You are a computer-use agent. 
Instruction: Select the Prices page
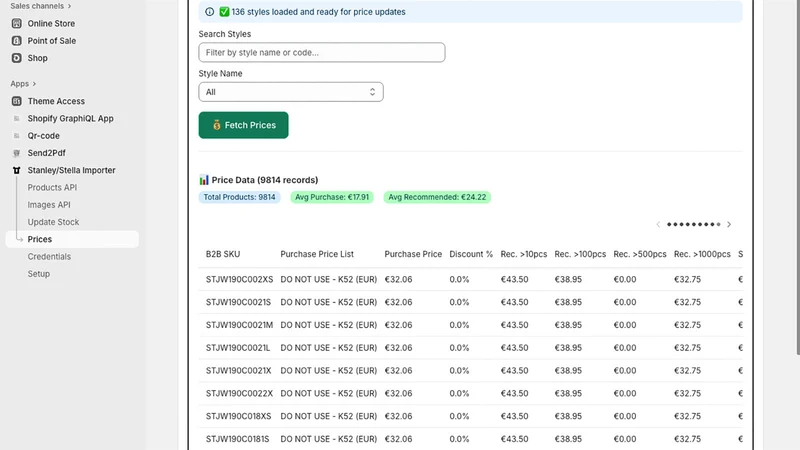click(x=72, y=239)
